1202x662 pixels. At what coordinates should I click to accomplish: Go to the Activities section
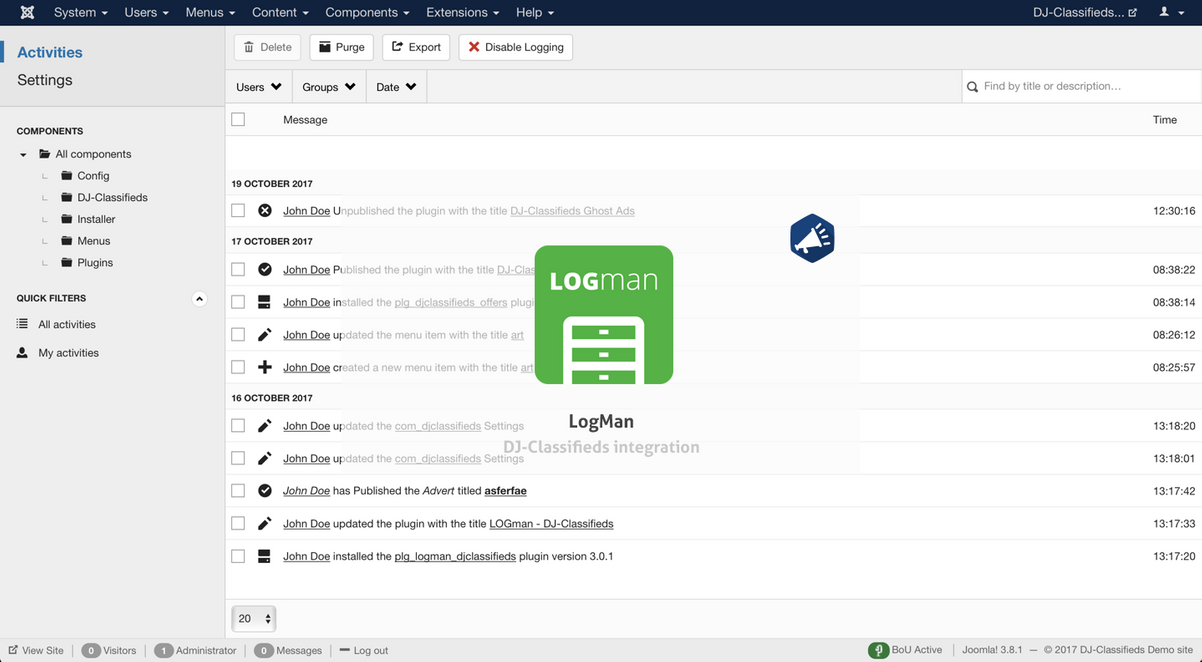click(x=50, y=52)
